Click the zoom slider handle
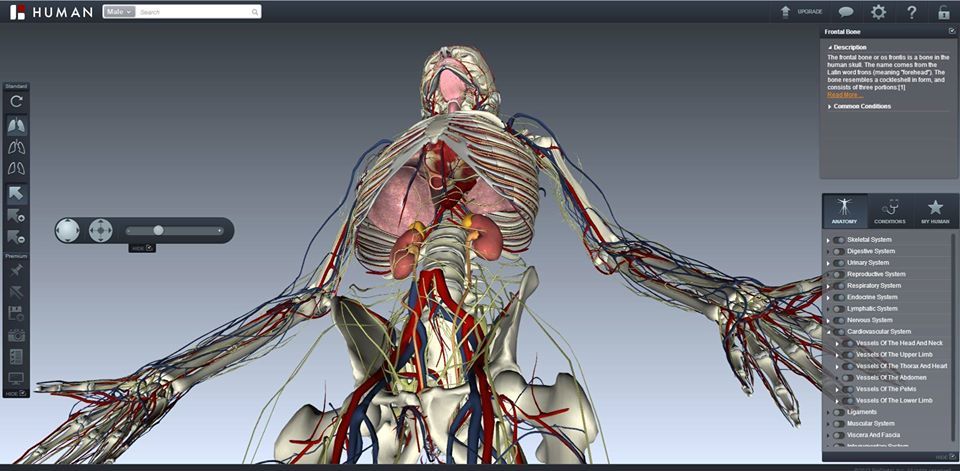Image resolution: width=960 pixels, height=471 pixels. [158, 231]
